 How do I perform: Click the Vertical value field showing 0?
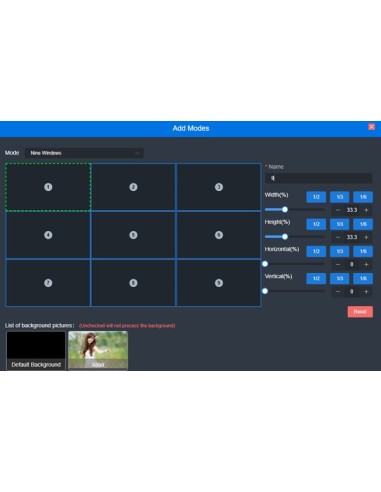352,291
